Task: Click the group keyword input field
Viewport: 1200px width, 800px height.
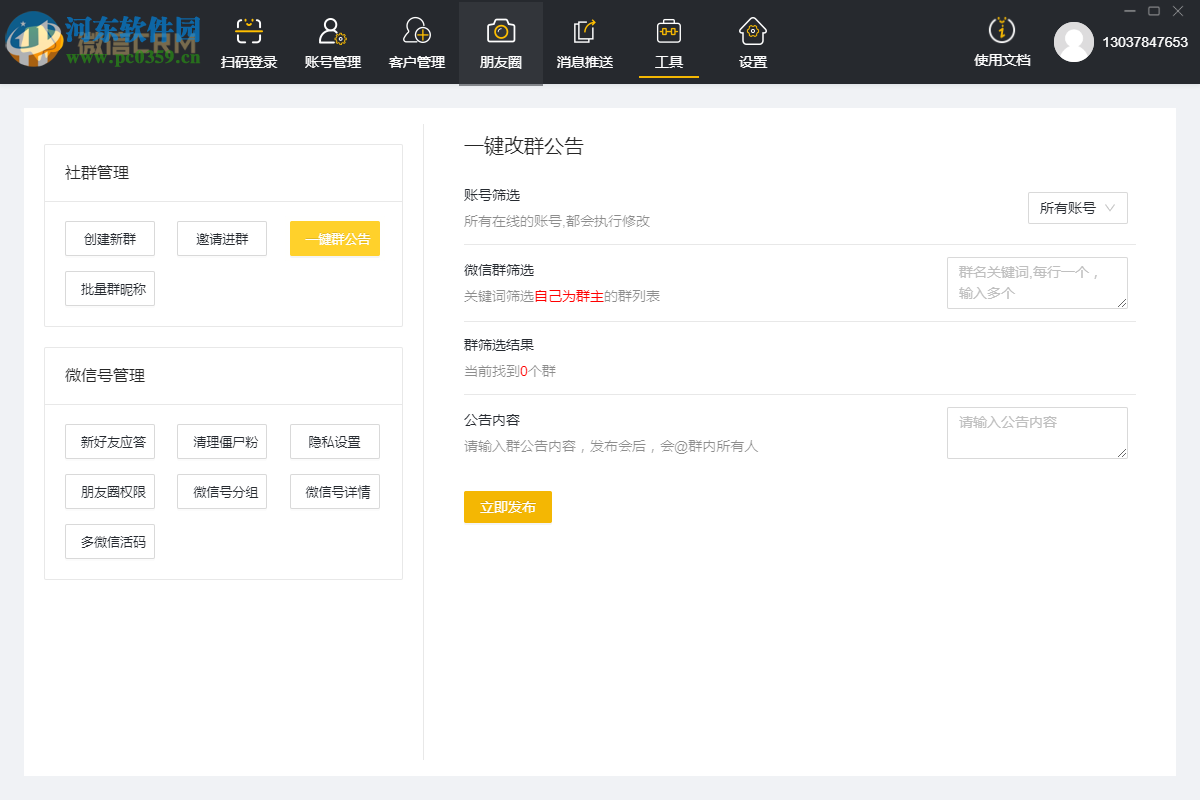Action: 1037,283
